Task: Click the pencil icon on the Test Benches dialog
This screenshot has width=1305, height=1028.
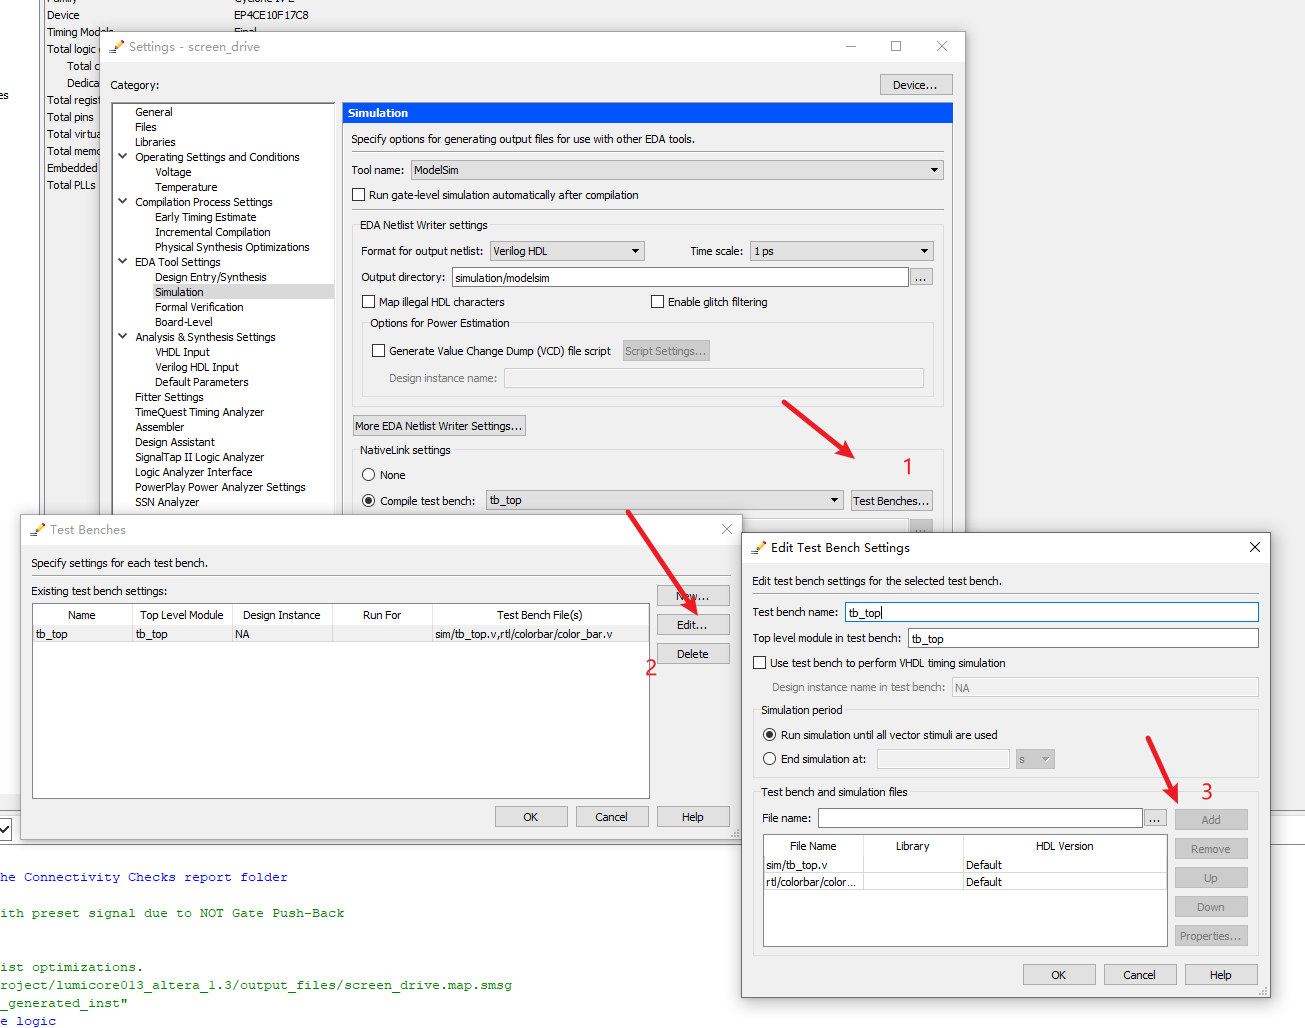Action: click(x=38, y=529)
